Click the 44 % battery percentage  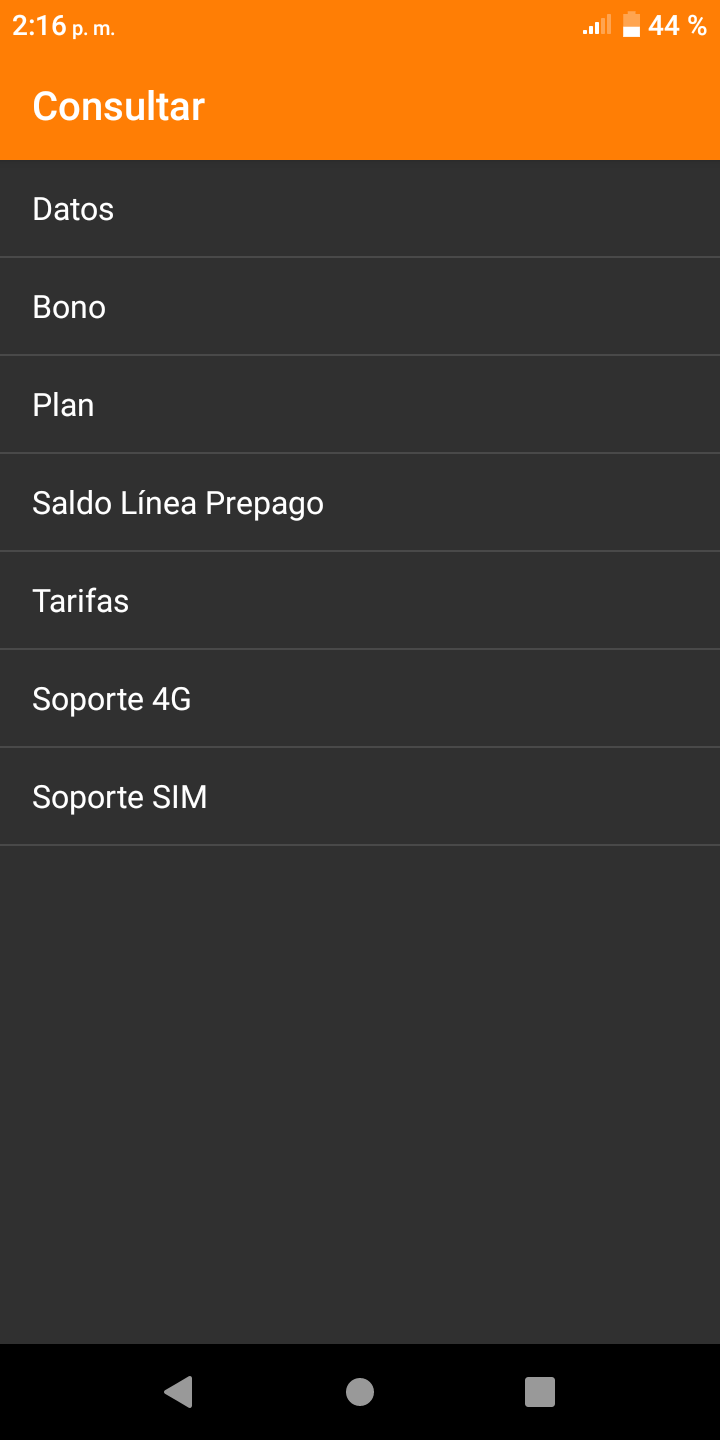click(x=677, y=26)
